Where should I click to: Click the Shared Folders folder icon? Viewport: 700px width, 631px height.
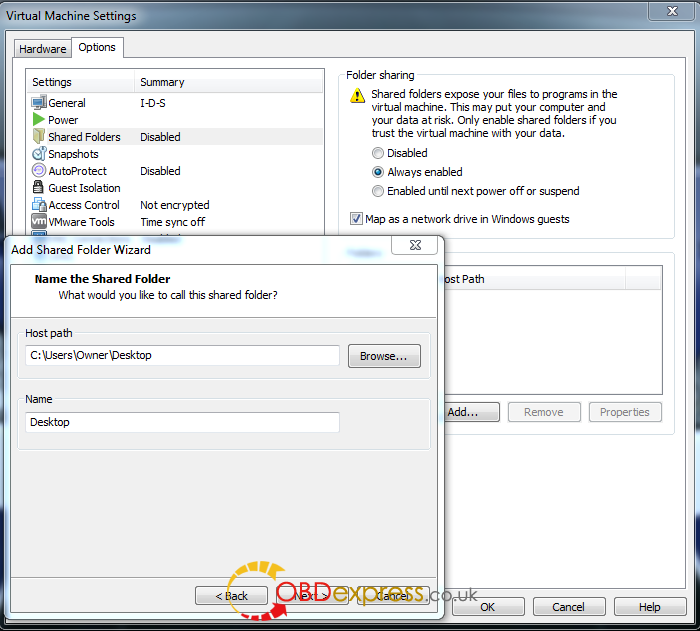coord(39,136)
